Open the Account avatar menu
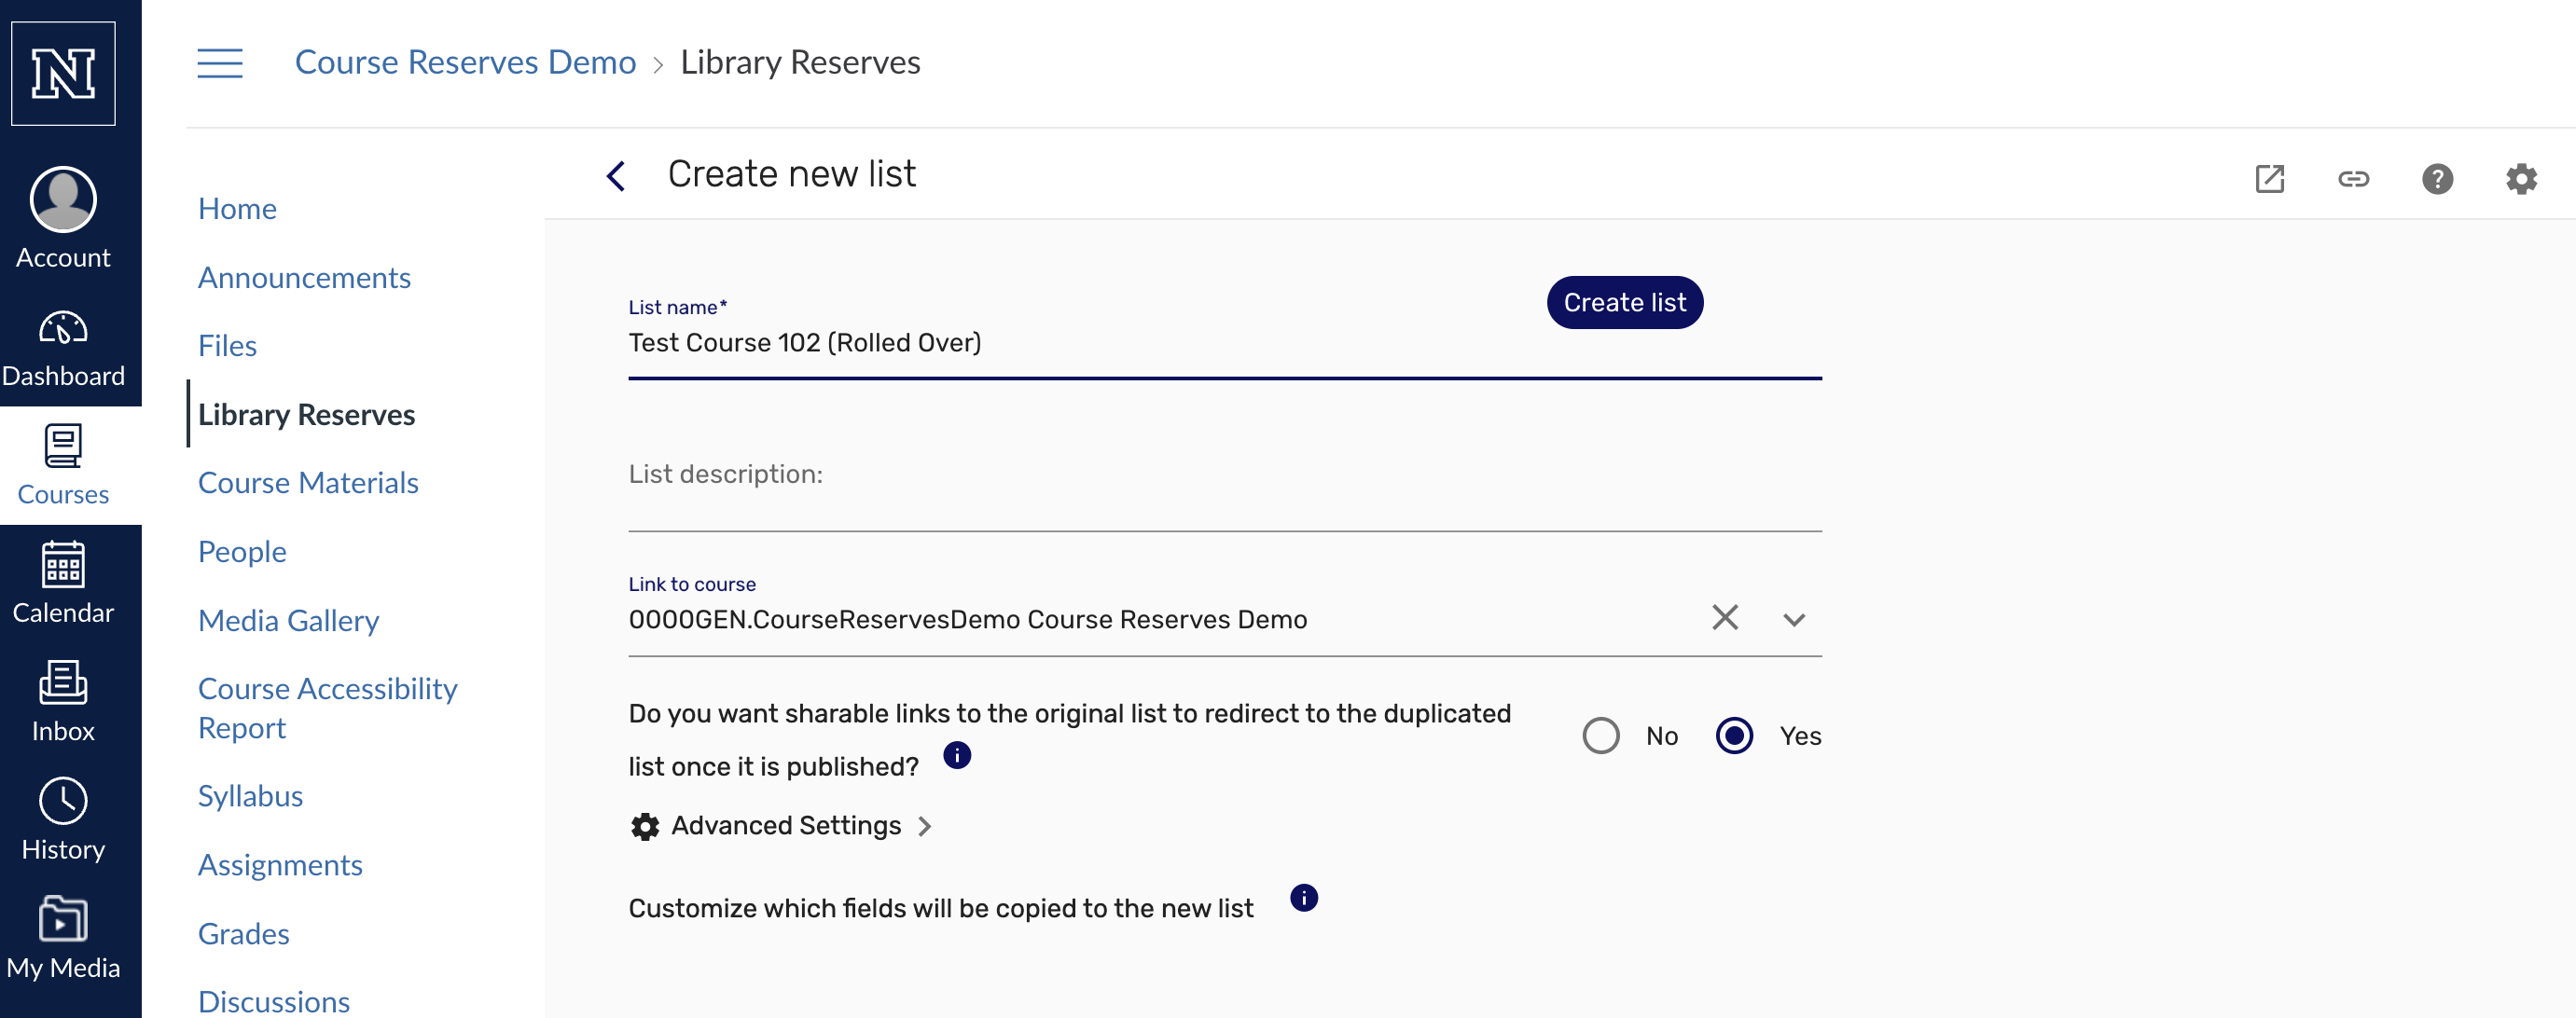The width and height of the screenshot is (2576, 1018). point(63,219)
